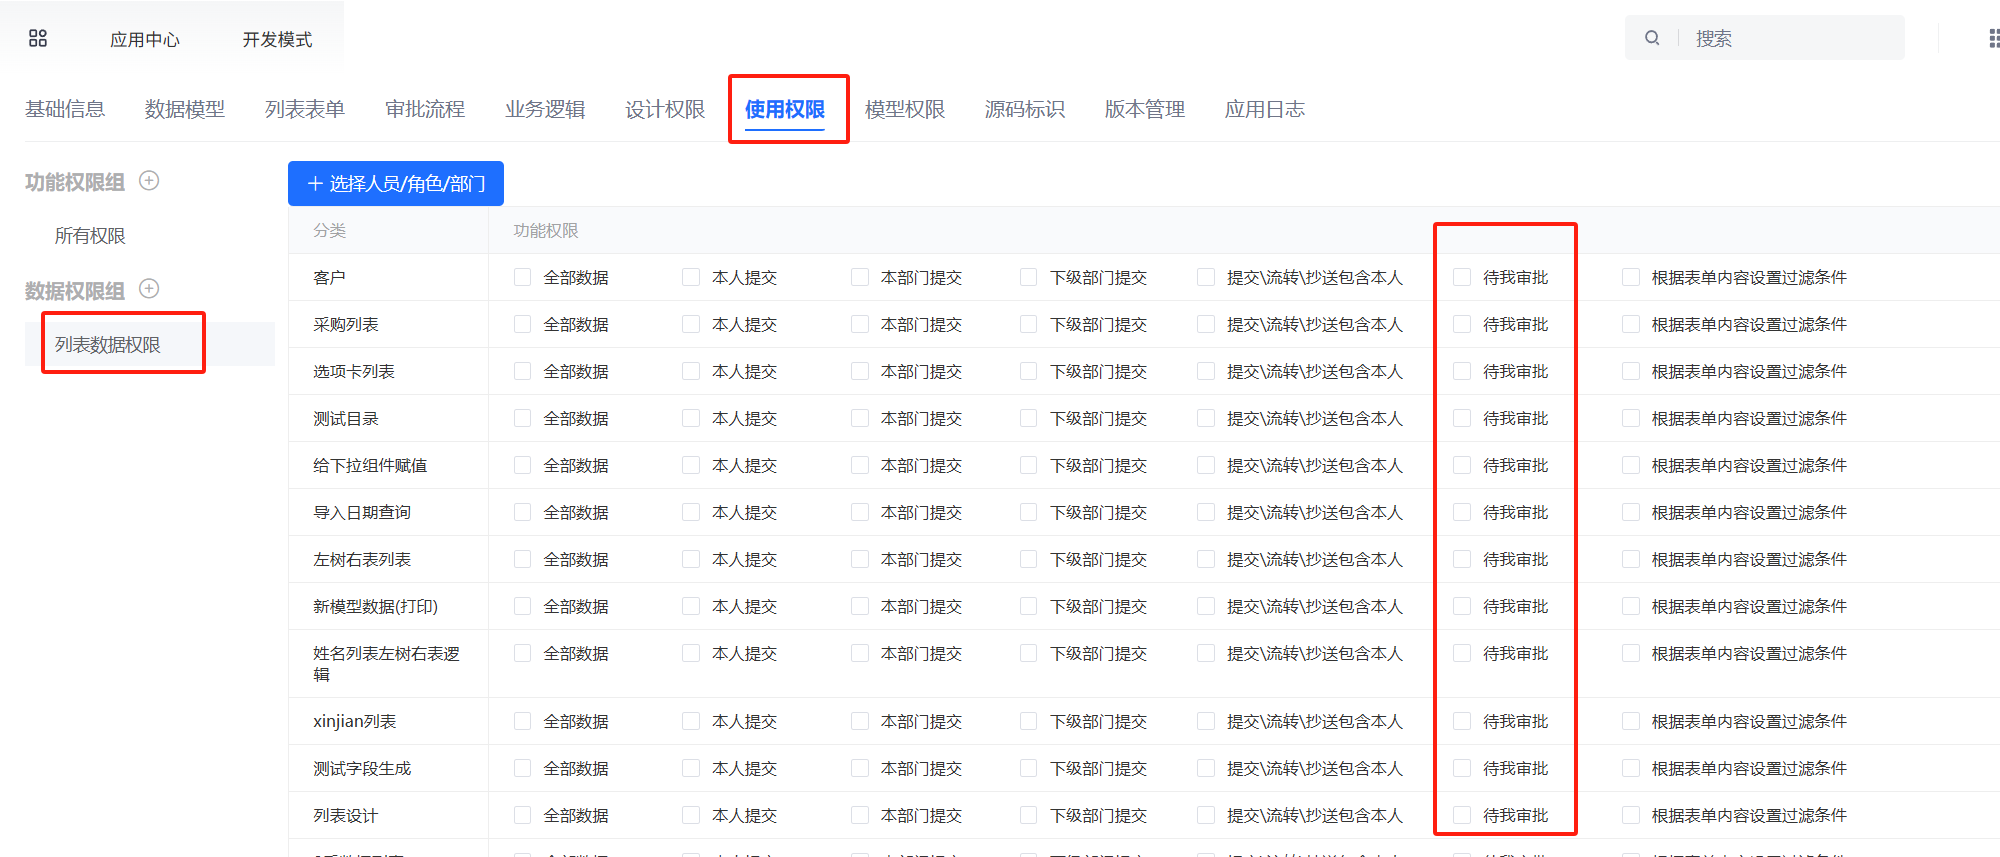The width and height of the screenshot is (2000, 857).
Task: Click the xinjian列表 category cell
Action: (388, 721)
